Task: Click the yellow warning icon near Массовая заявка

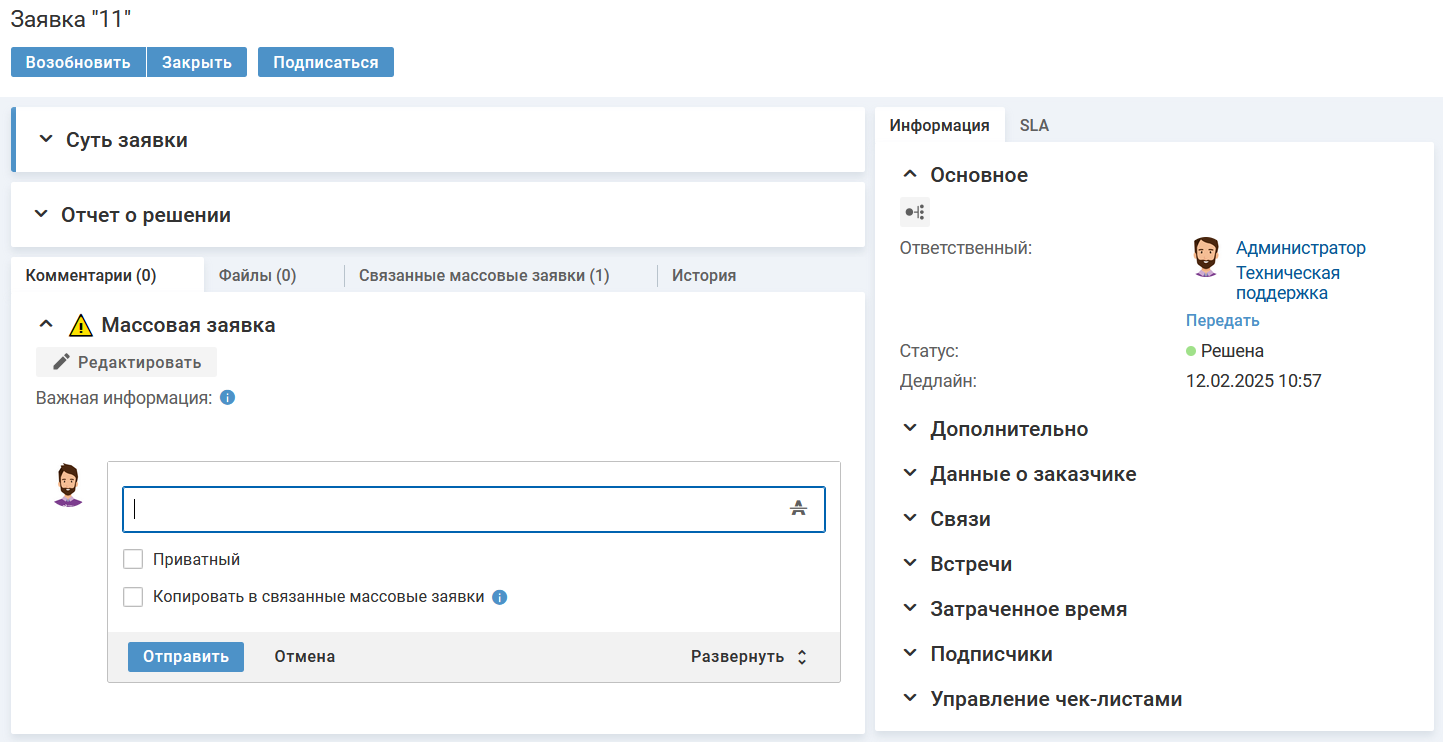Action: (x=80, y=326)
